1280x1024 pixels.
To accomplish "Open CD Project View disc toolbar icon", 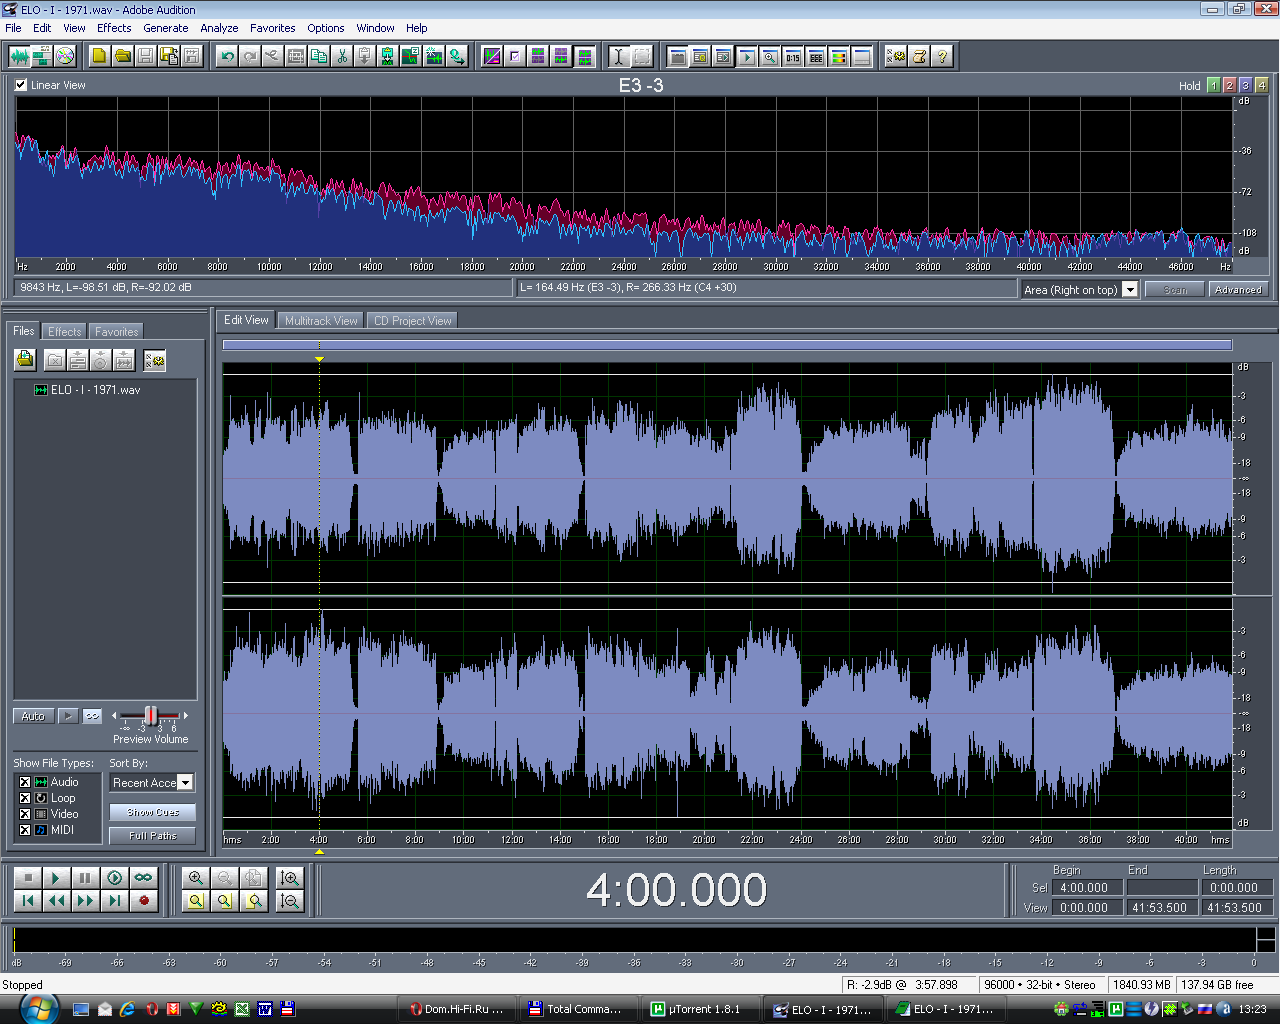I will pyautogui.click(x=65, y=57).
